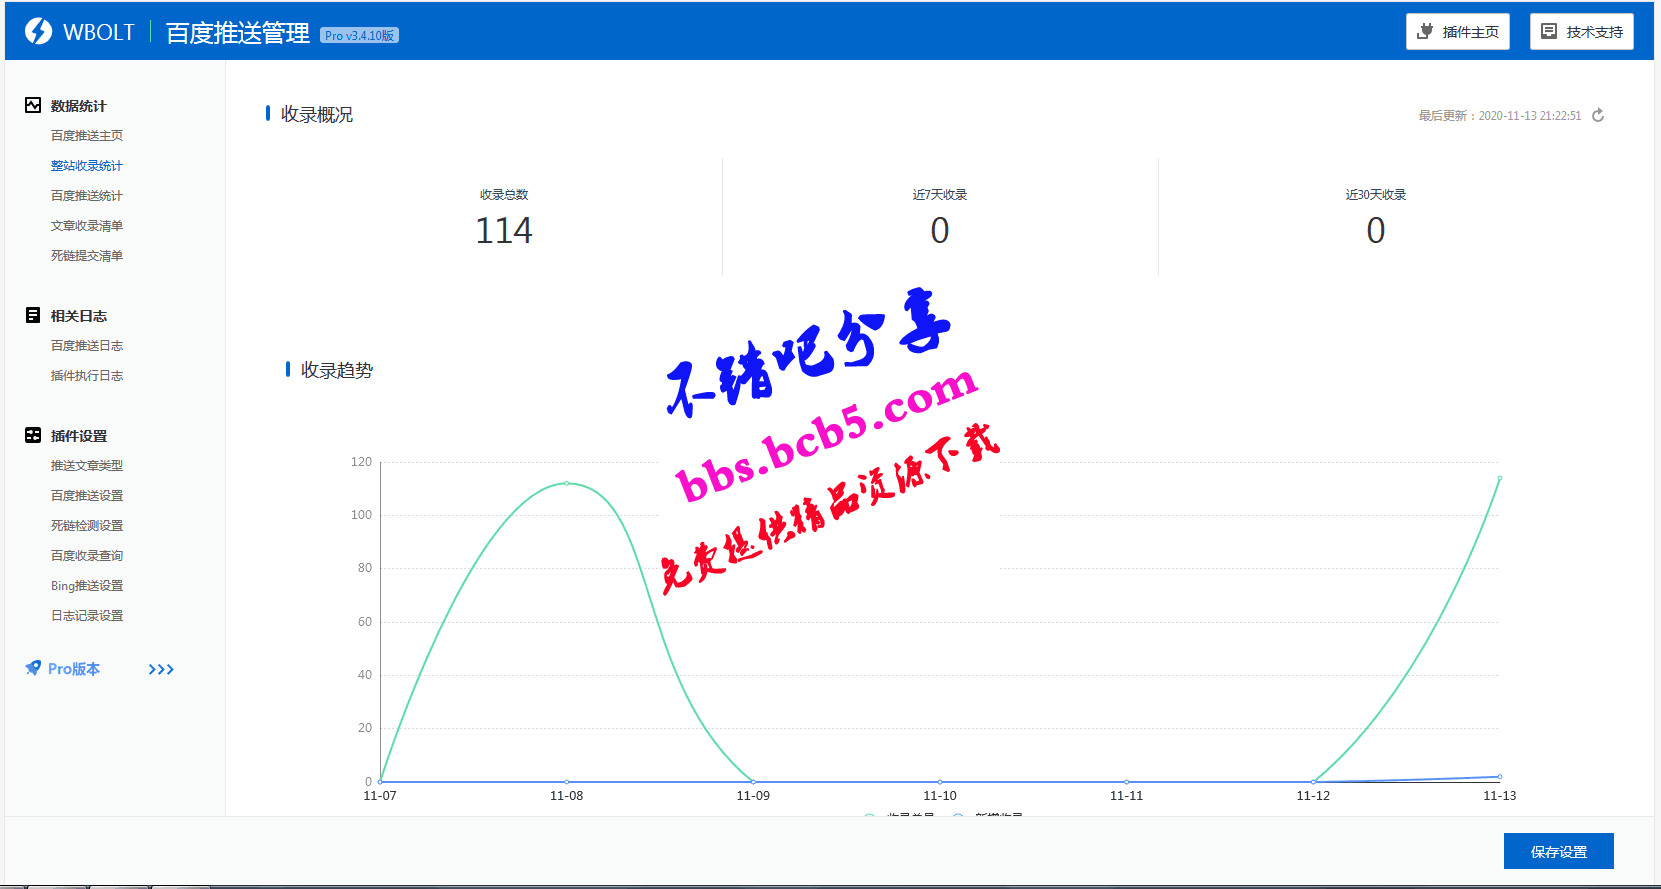Click the 插件设置 sliders icon

(33, 435)
